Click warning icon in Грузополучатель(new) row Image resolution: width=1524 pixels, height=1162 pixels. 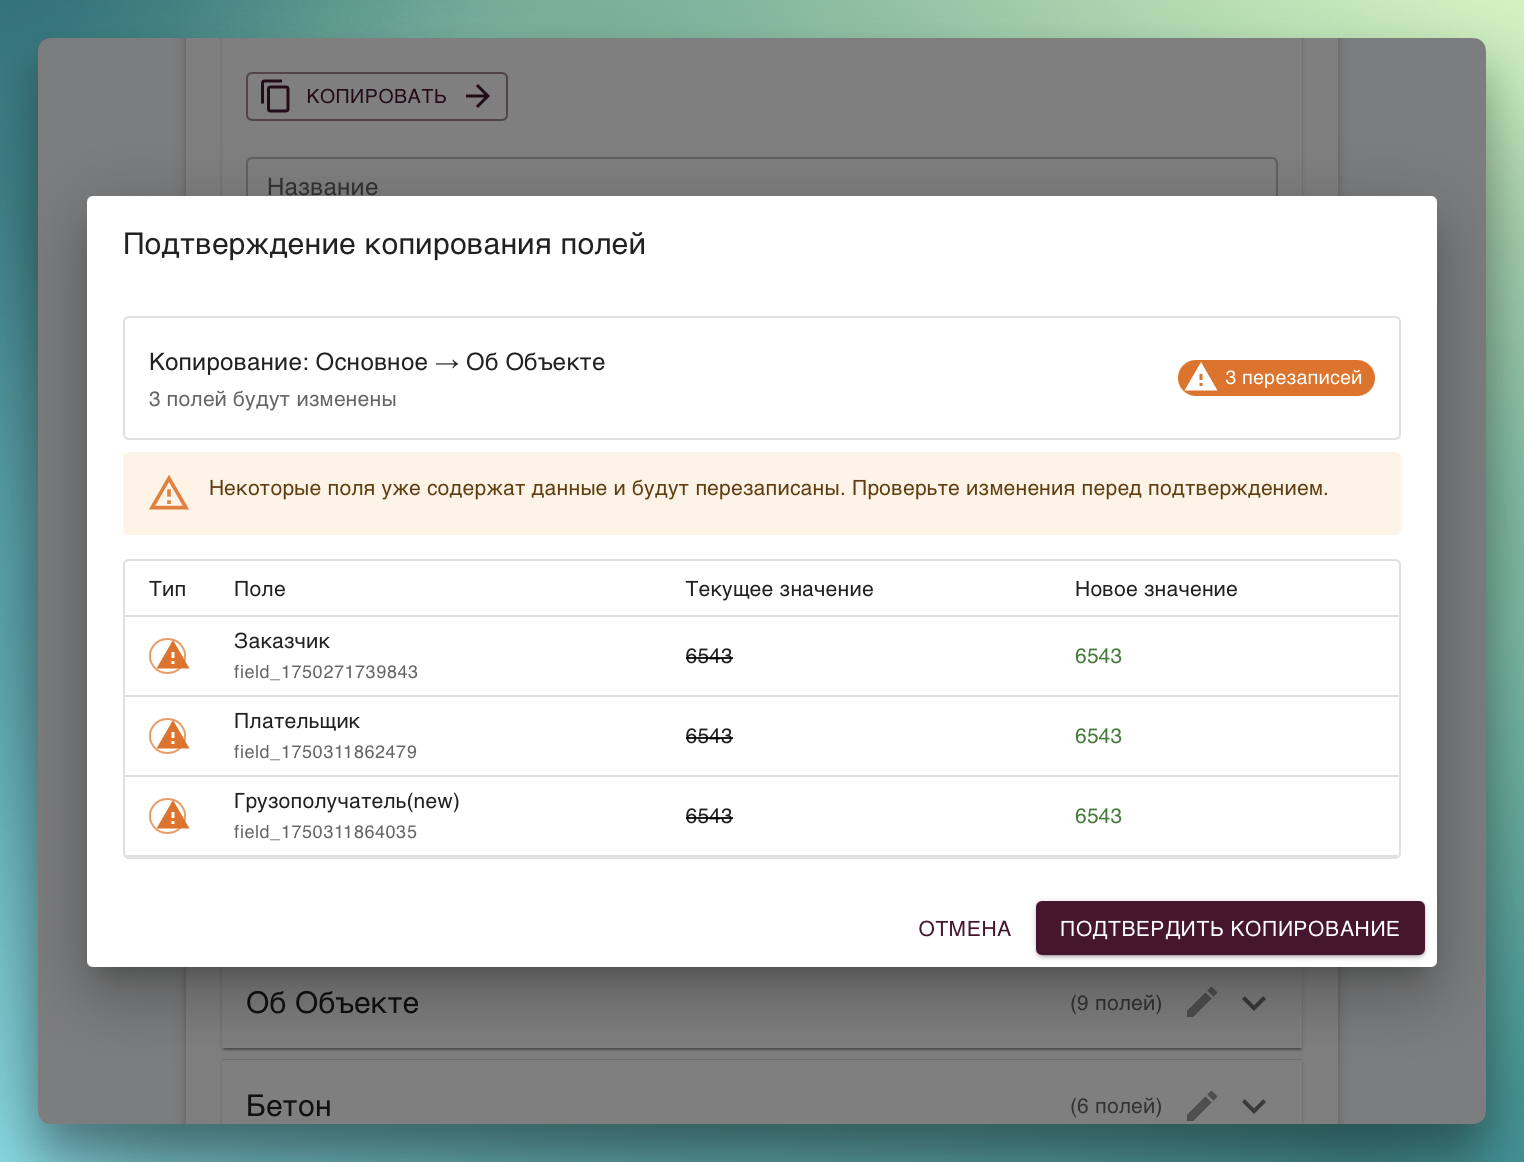pyautogui.click(x=169, y=817)
